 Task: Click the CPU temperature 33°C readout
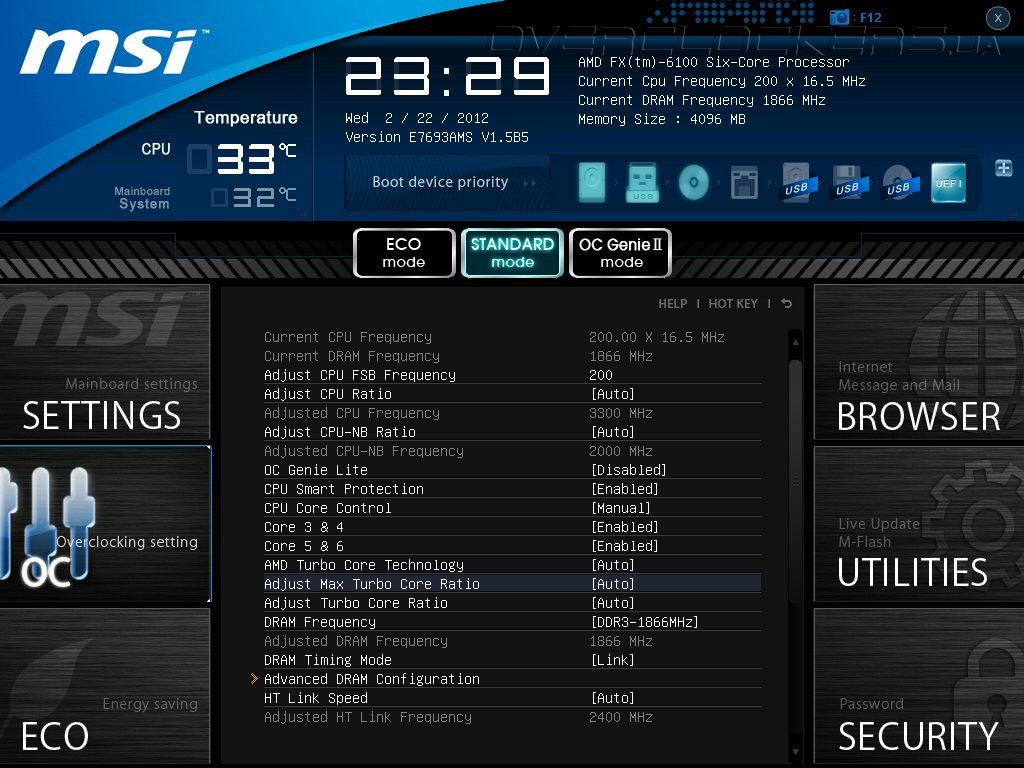[242, 159]
